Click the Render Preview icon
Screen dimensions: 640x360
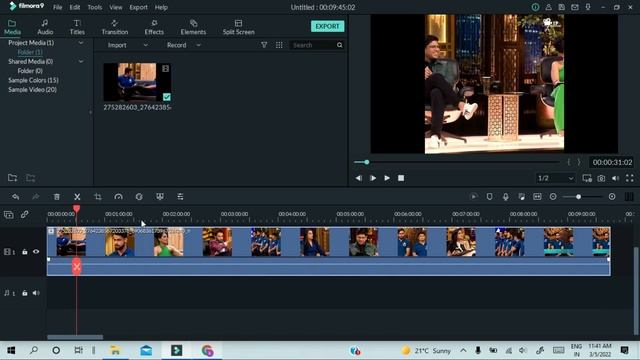point(473,197)
